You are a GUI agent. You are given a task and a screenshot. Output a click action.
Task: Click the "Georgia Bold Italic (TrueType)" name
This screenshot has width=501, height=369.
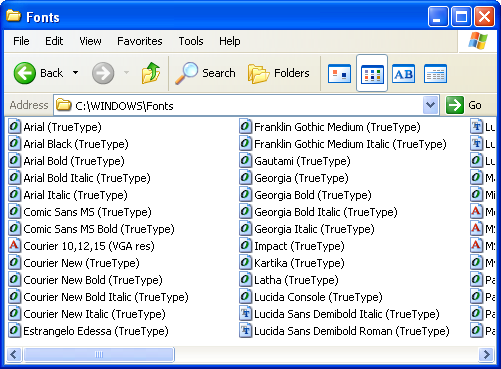click(x=326, y=212)
